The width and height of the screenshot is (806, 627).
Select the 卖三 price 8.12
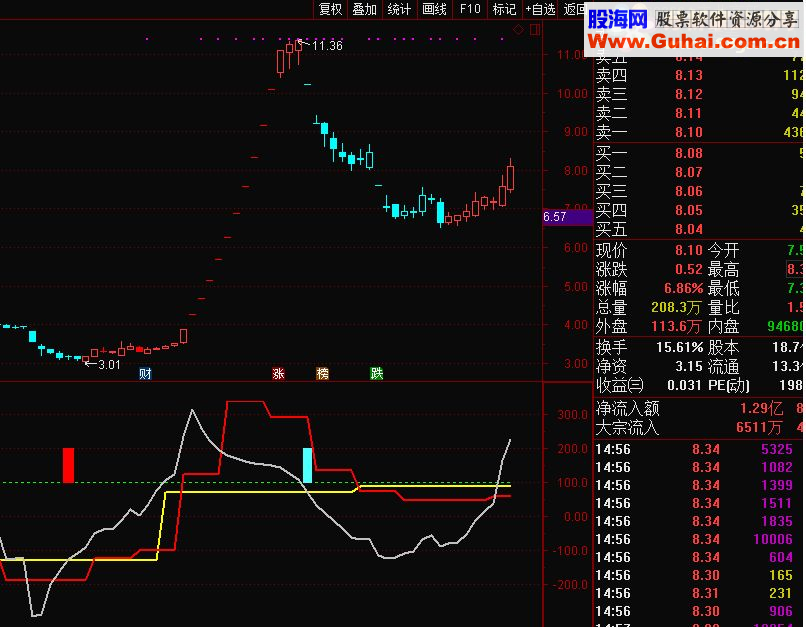[689, 95]
